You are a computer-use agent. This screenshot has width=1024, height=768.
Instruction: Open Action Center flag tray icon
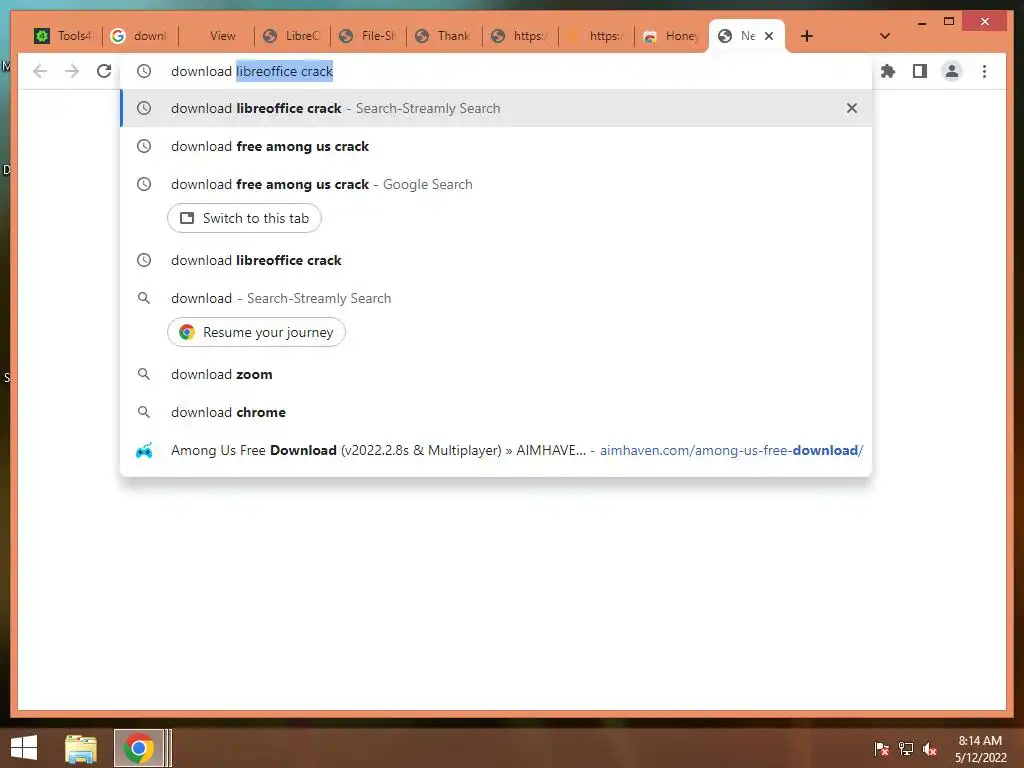click(881, 749)
